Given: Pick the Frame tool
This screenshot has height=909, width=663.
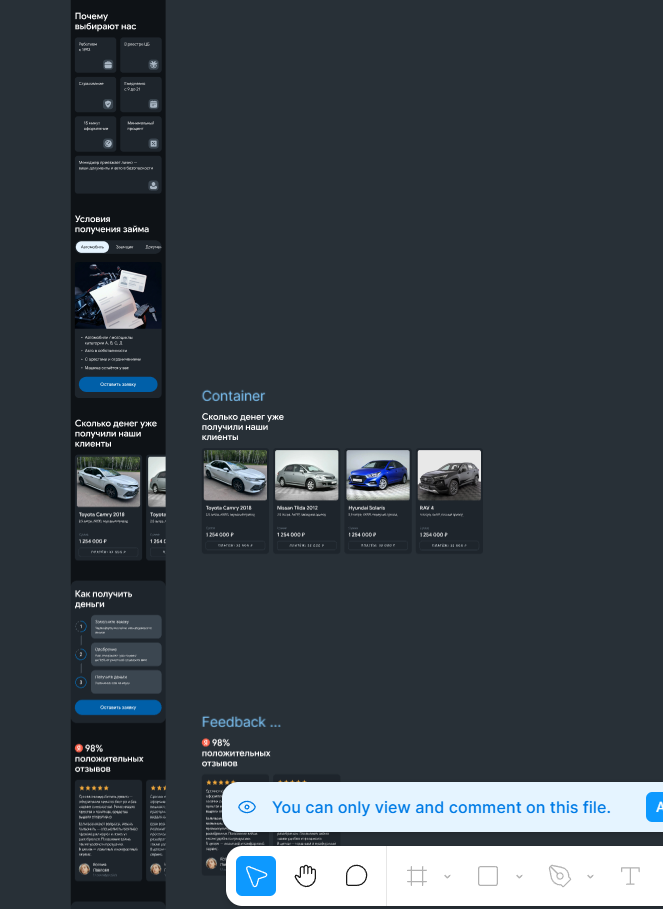Looking at the screenshot, I should coord(417,876).
